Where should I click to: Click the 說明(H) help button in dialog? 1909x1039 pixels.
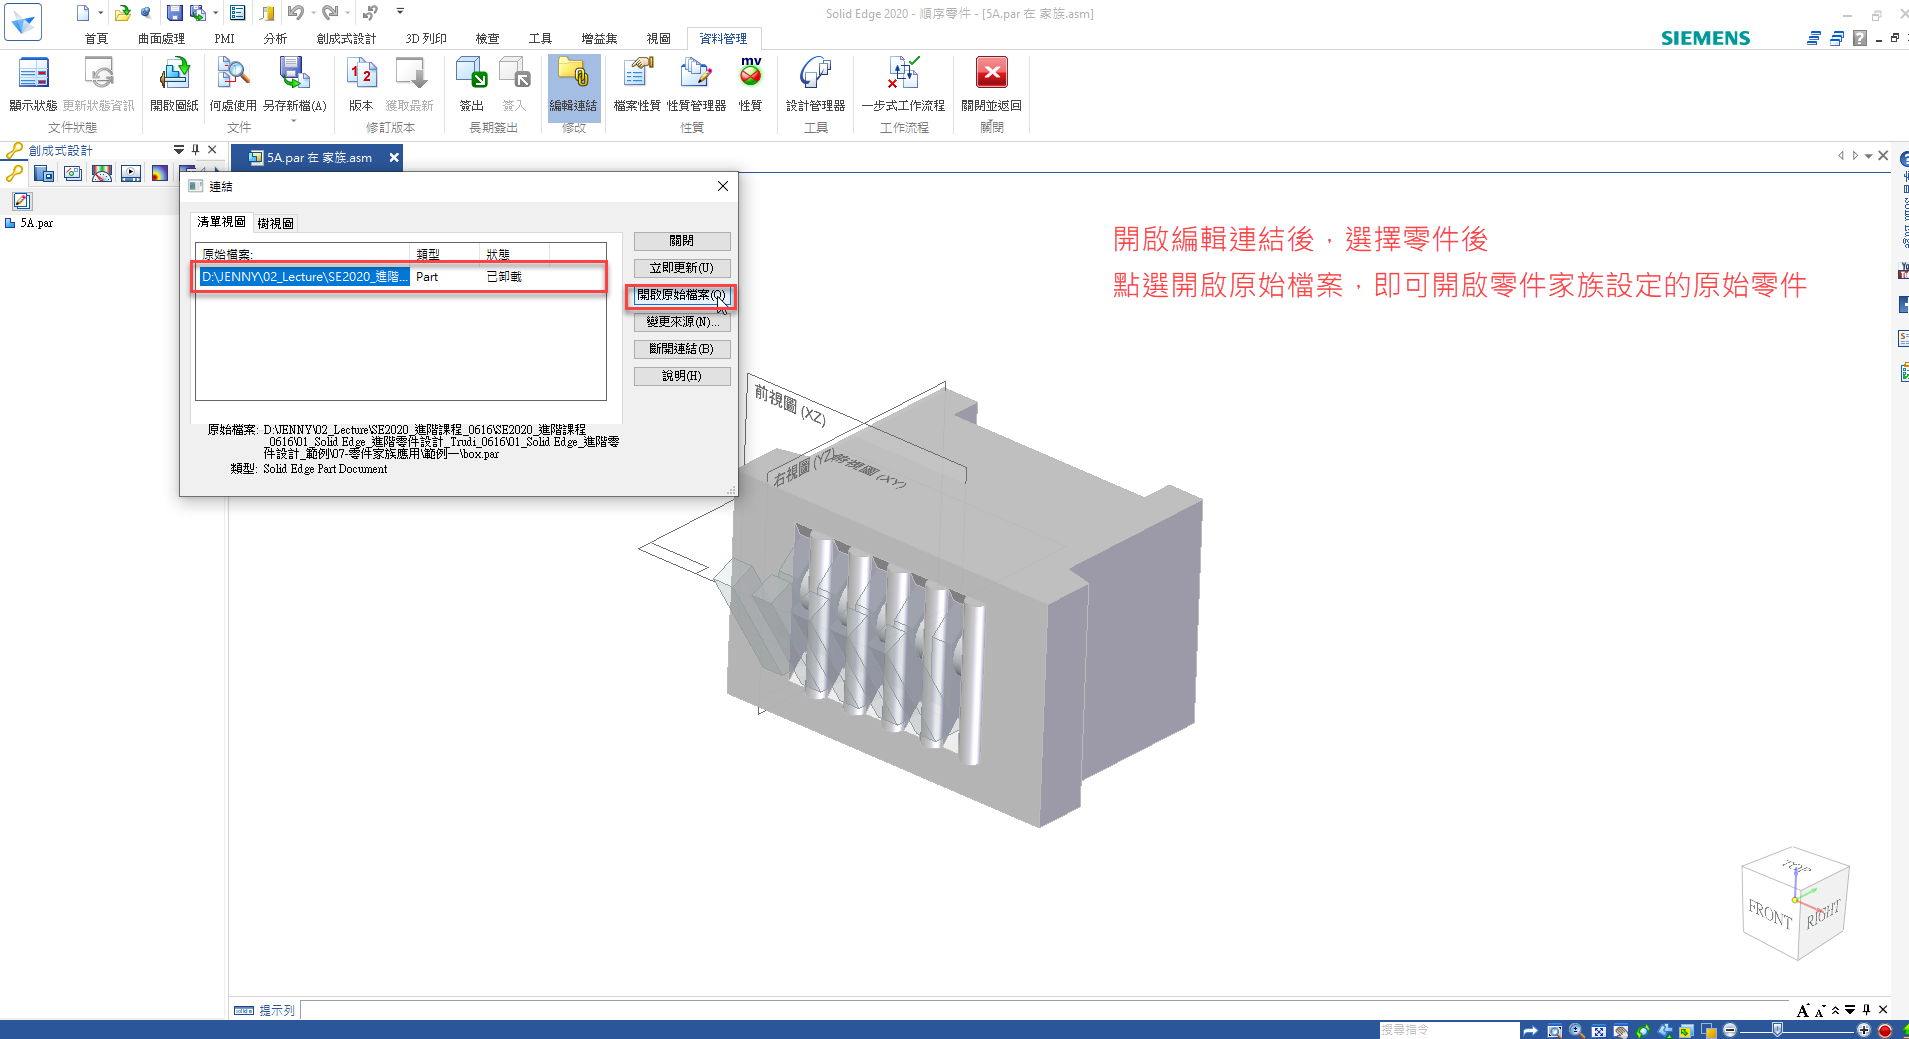point(682,376)
